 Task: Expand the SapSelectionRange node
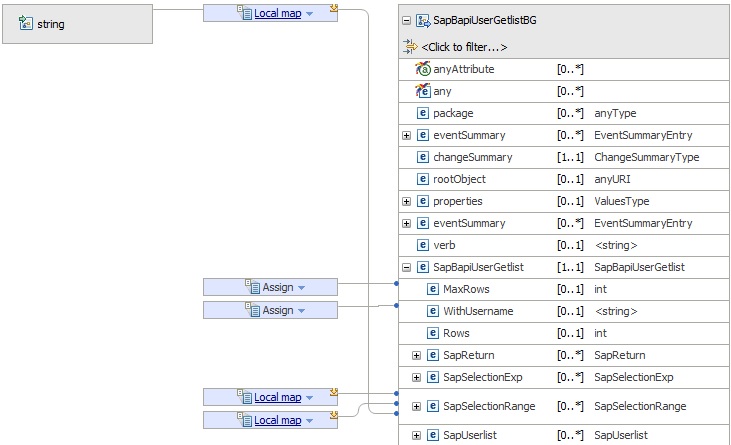[x=416, y=407]
